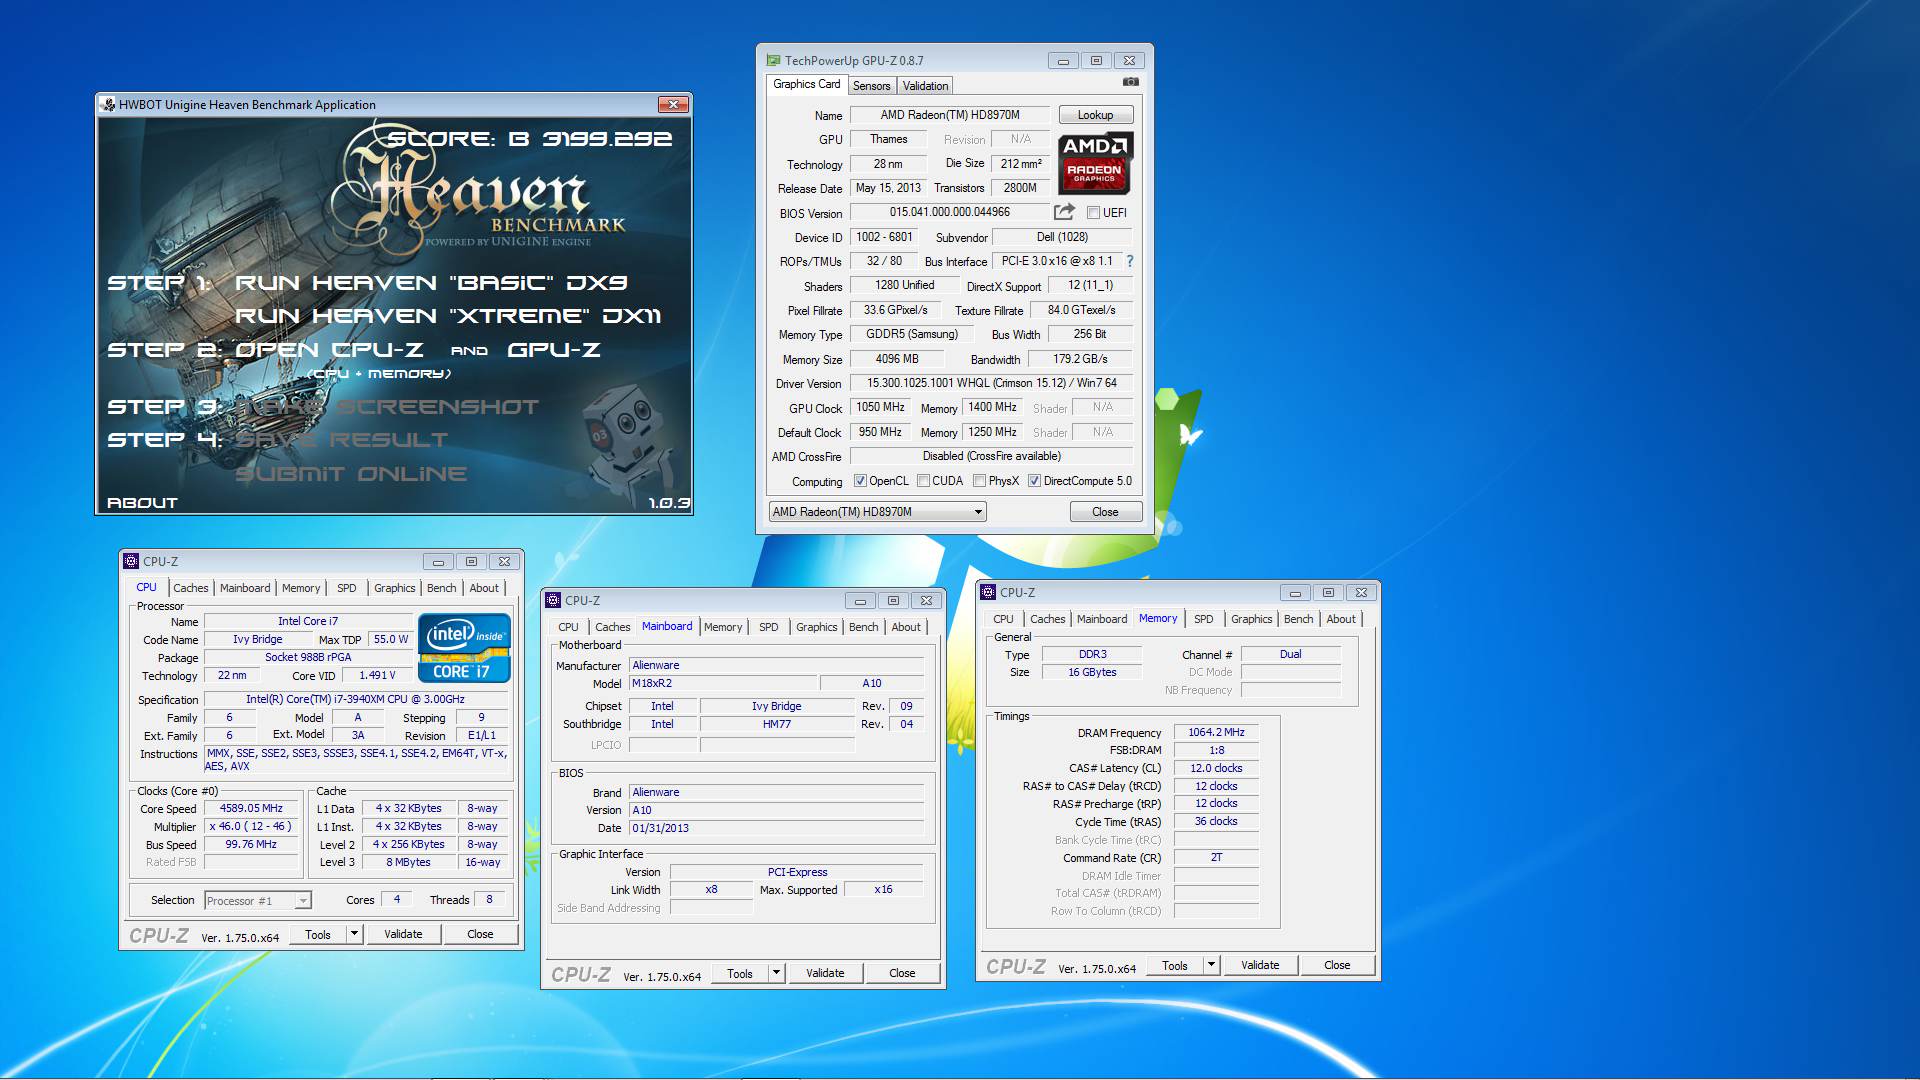The width and height of the screenshot is (1920, 1080).
Task: Toggle the PhysX checkbox
Action: click(980, 481)
